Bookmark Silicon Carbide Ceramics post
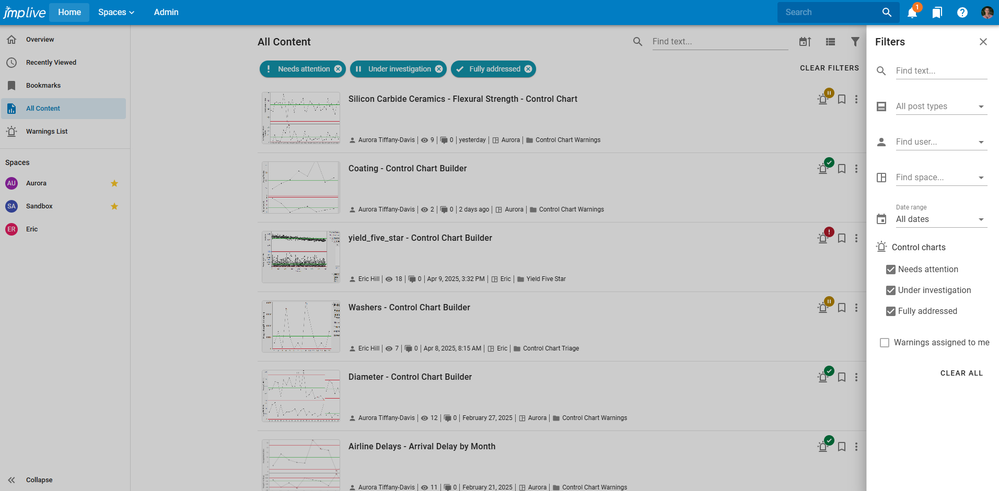999x491 pixels. click(x=842, y=99)
